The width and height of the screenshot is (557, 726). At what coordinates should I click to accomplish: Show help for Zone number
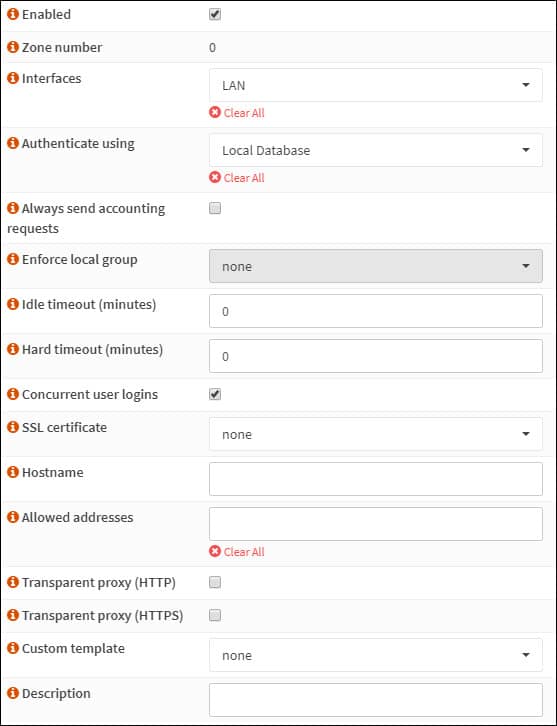coord(13,47)
